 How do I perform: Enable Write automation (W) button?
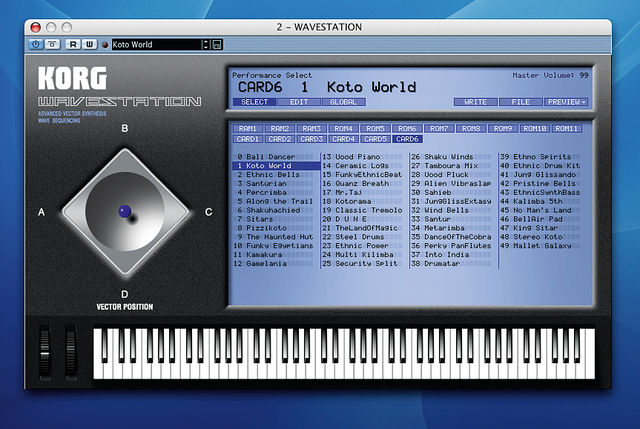coord(89,44)
